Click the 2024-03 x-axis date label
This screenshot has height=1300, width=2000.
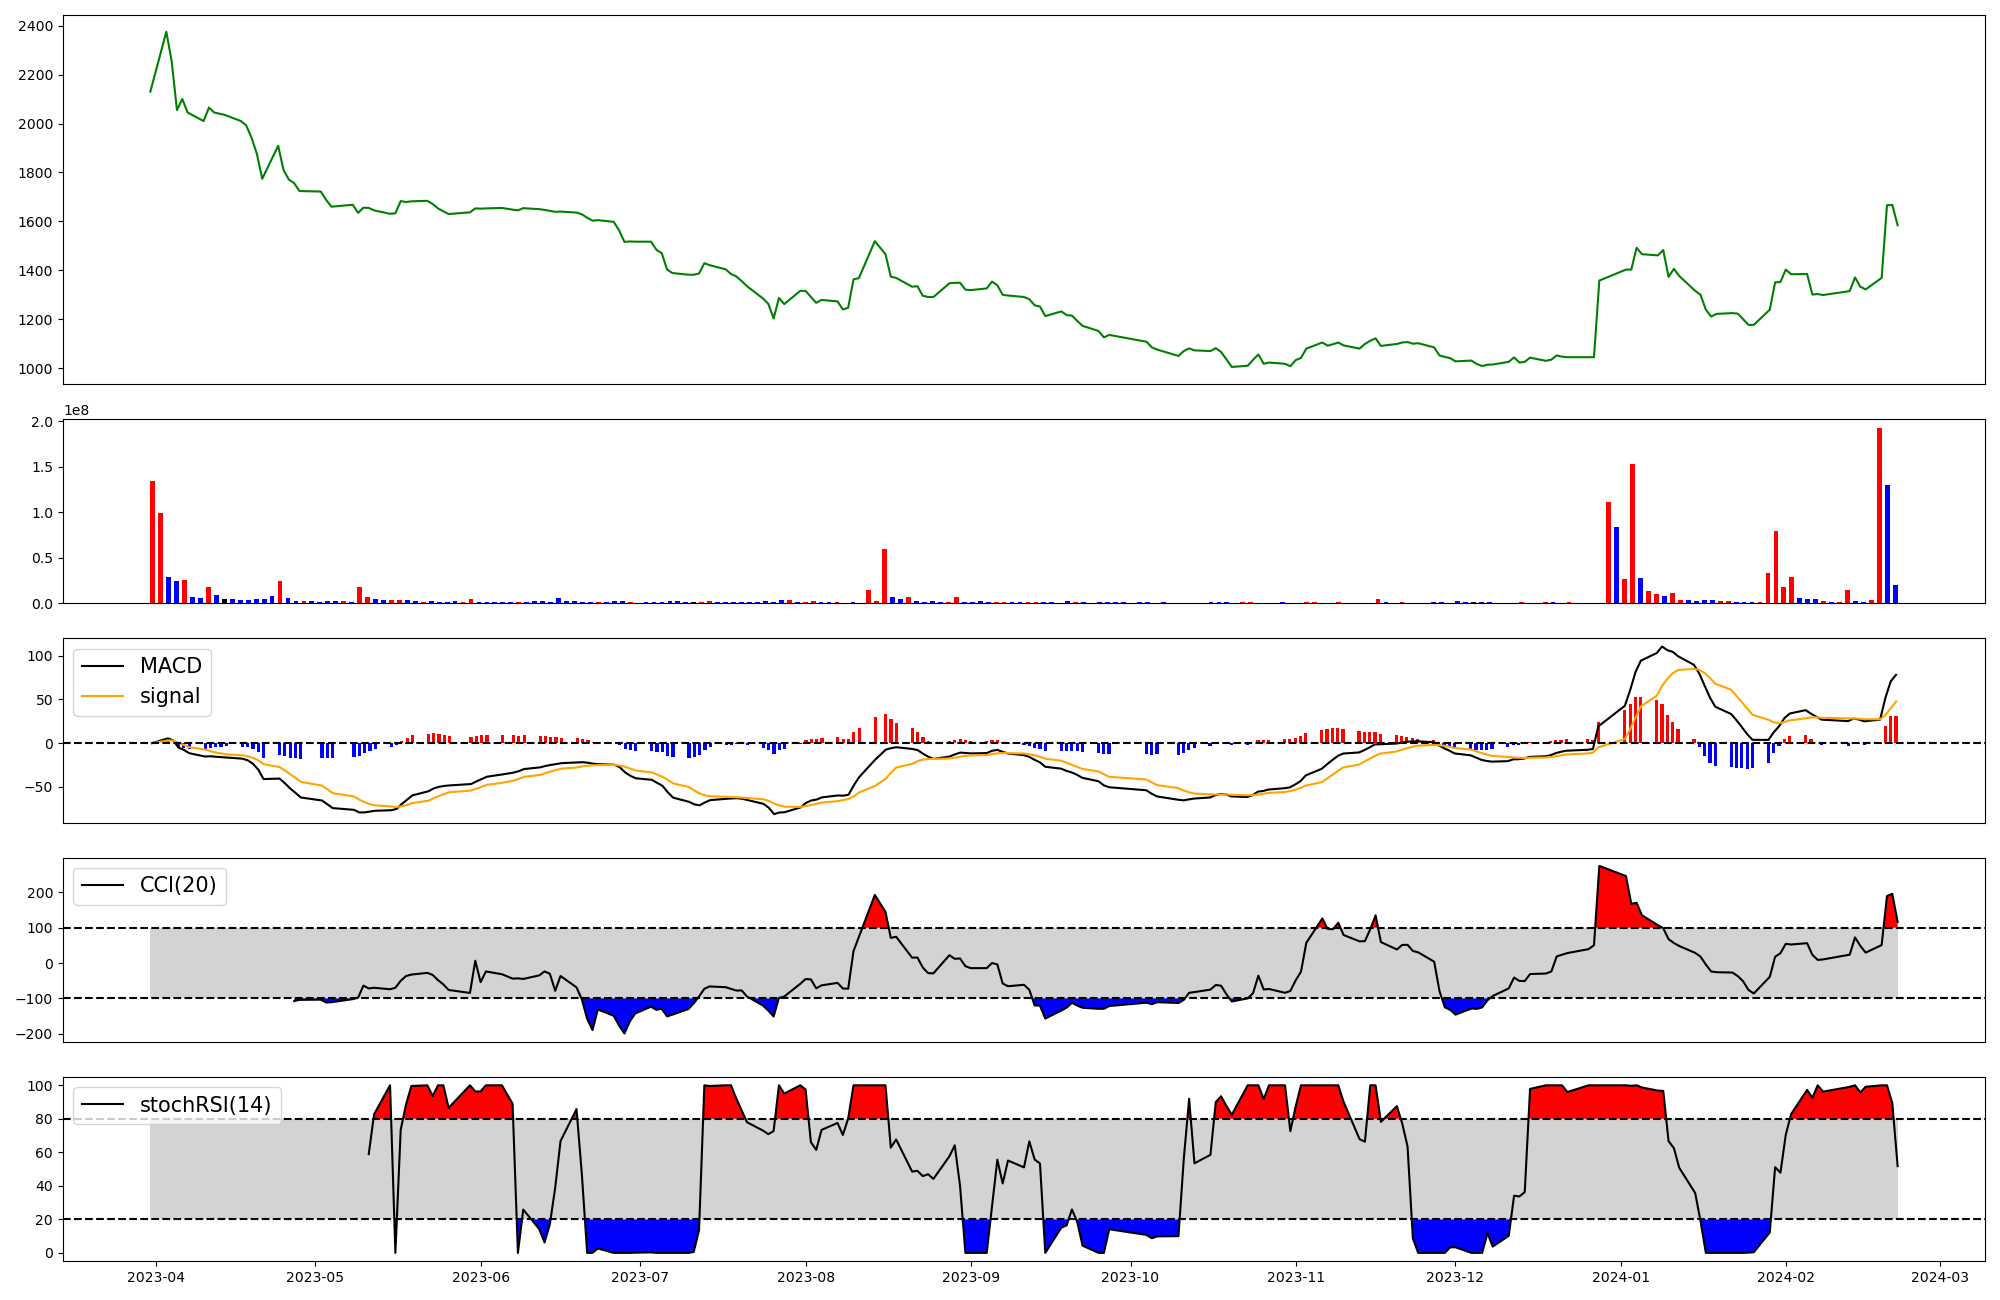(x=1940, y=1277)
